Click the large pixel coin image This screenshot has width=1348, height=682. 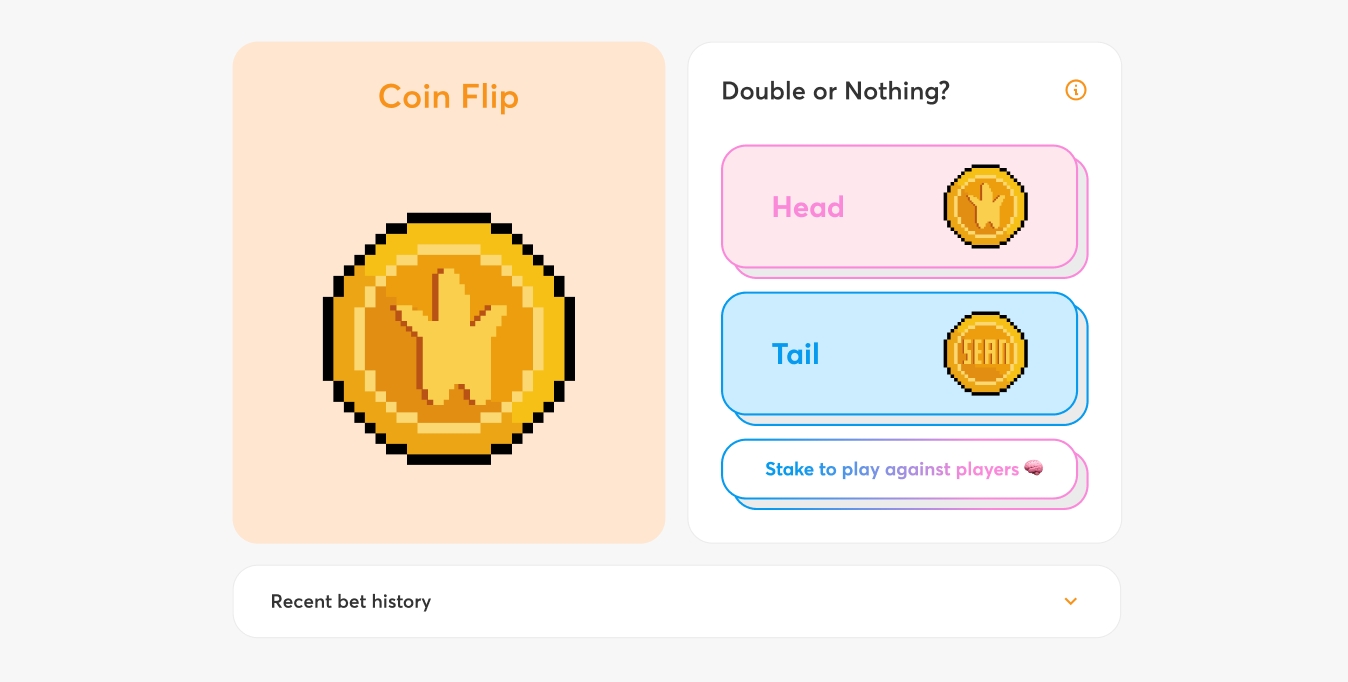[x=449, y=338]
